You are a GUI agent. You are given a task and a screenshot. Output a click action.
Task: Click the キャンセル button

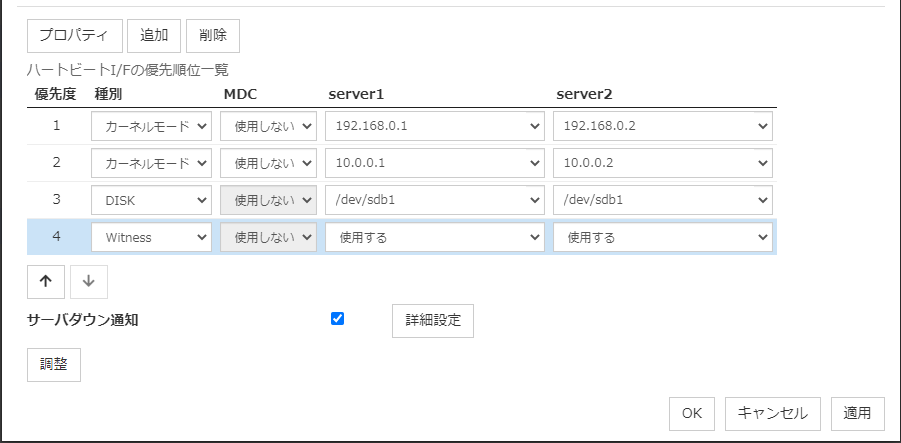click(x=772, y=413)
